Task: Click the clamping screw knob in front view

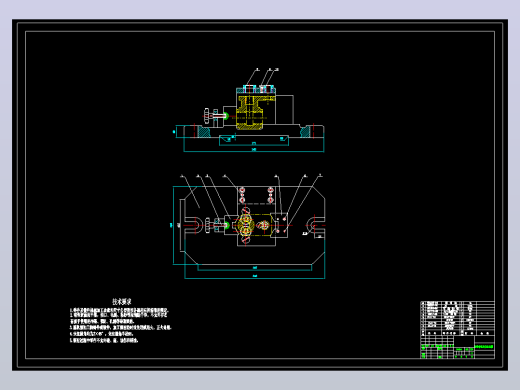Action: [x=207, y=116]
